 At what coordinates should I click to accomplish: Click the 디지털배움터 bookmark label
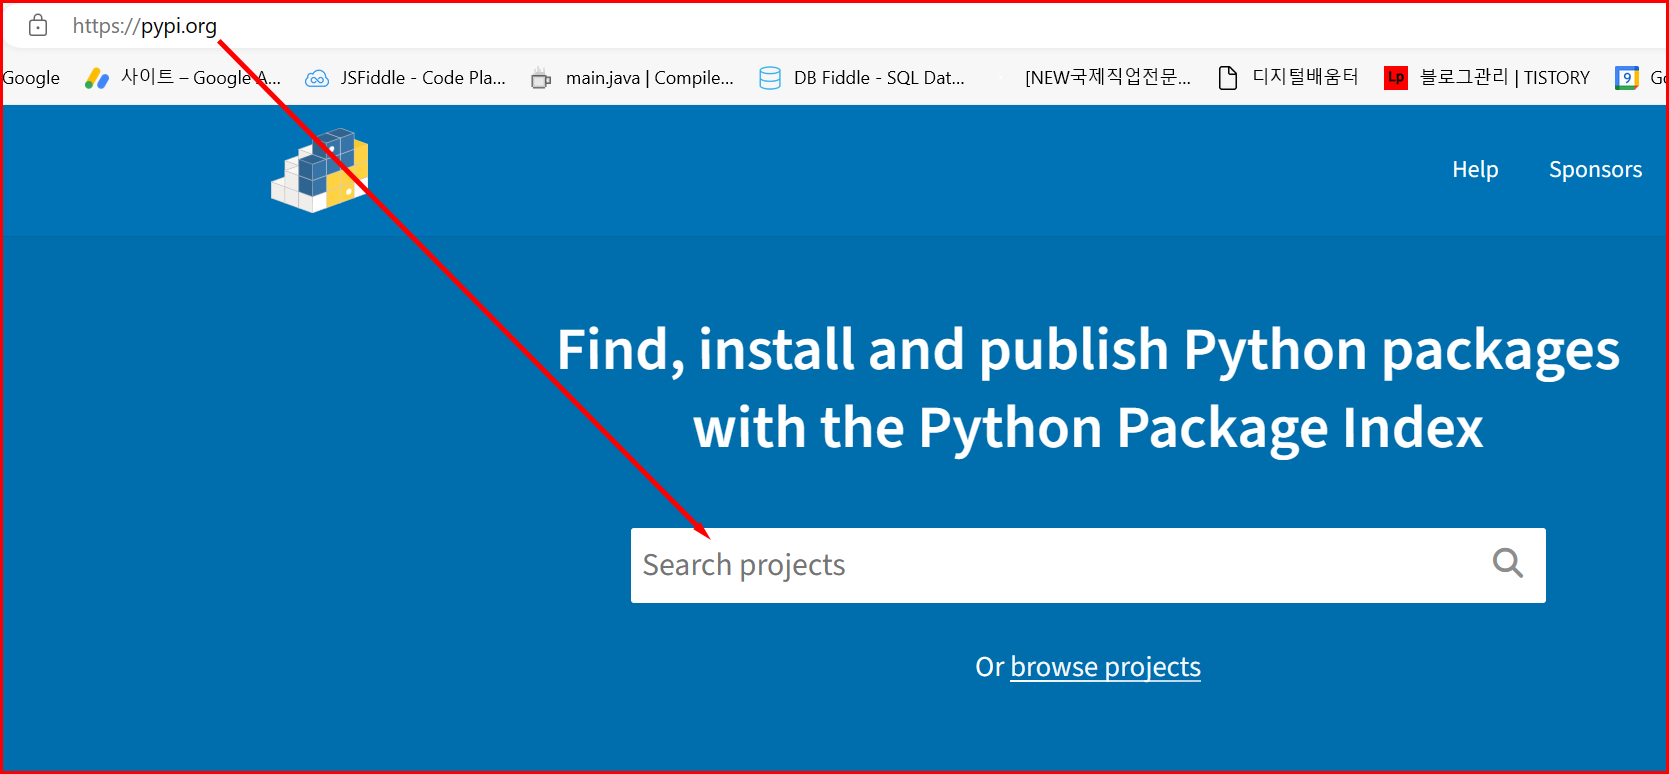(x=1305, y=77)
